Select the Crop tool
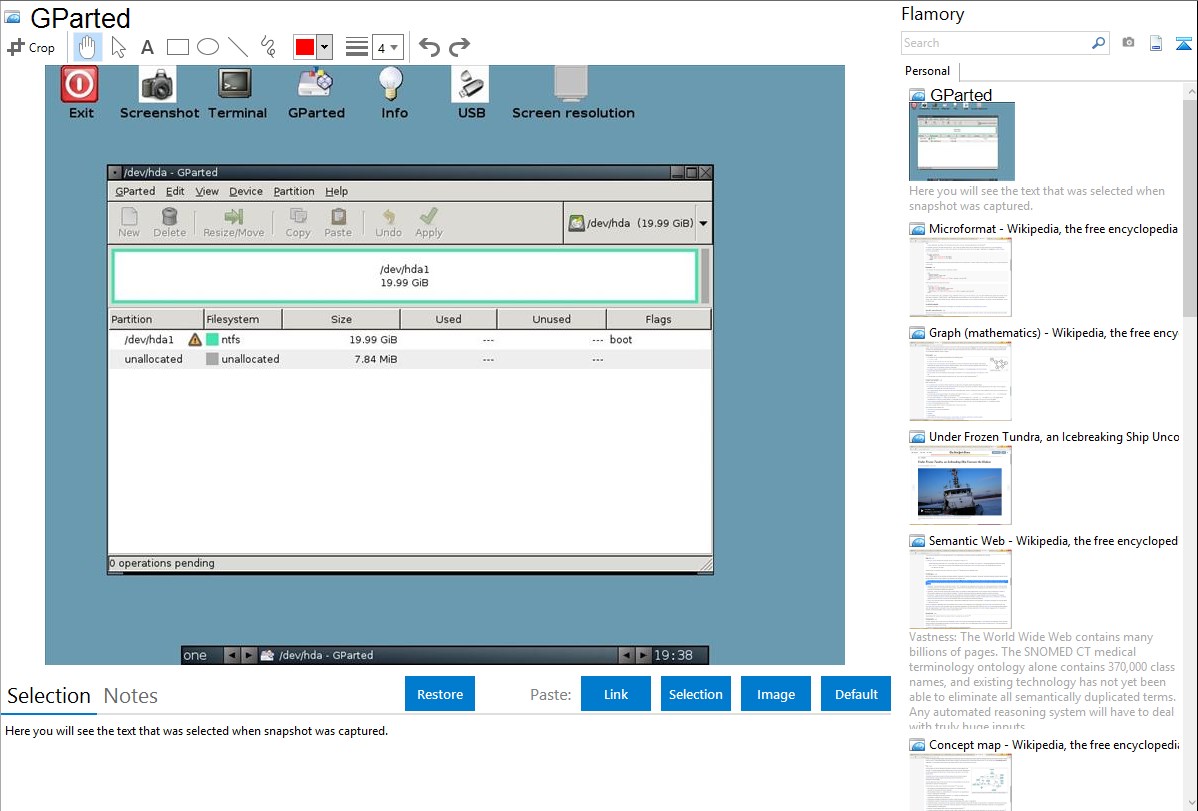The image size is (1198, 811). pyautogui.click(x=31, y=47)
